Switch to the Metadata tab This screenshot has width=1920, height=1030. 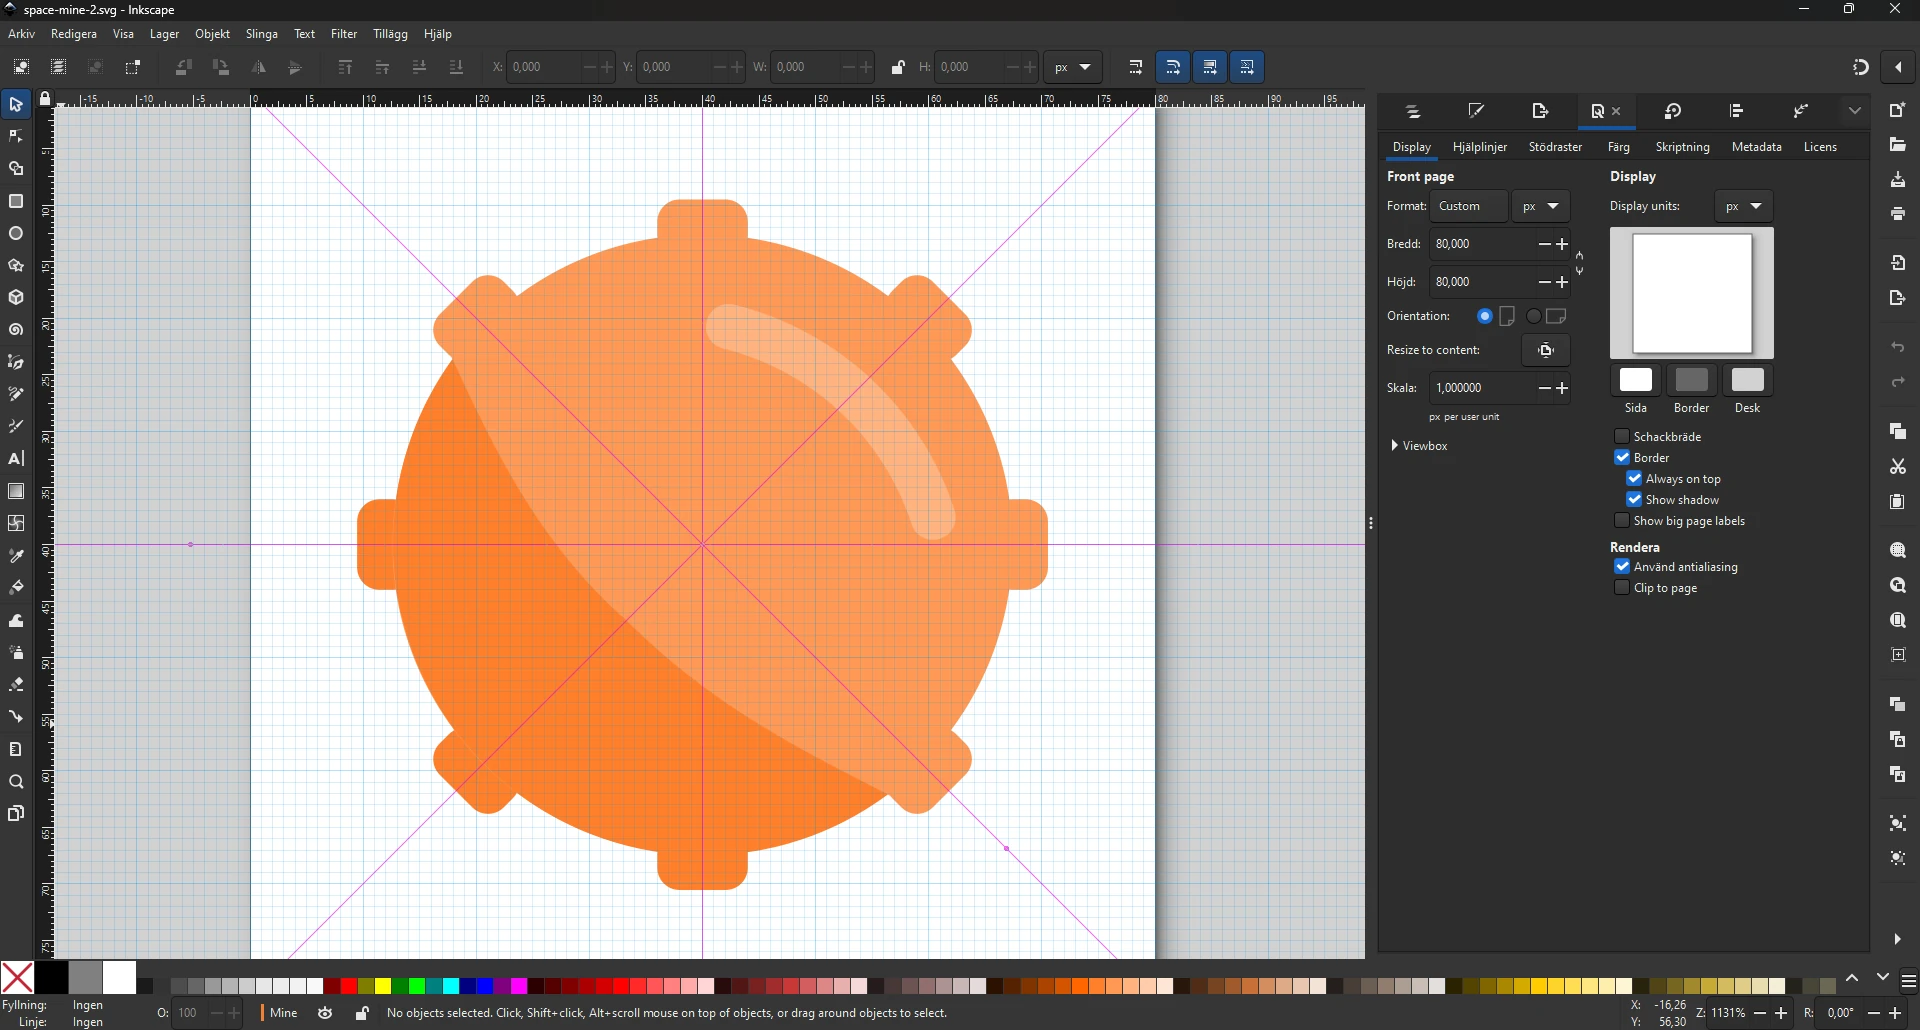coord(1757,146)
